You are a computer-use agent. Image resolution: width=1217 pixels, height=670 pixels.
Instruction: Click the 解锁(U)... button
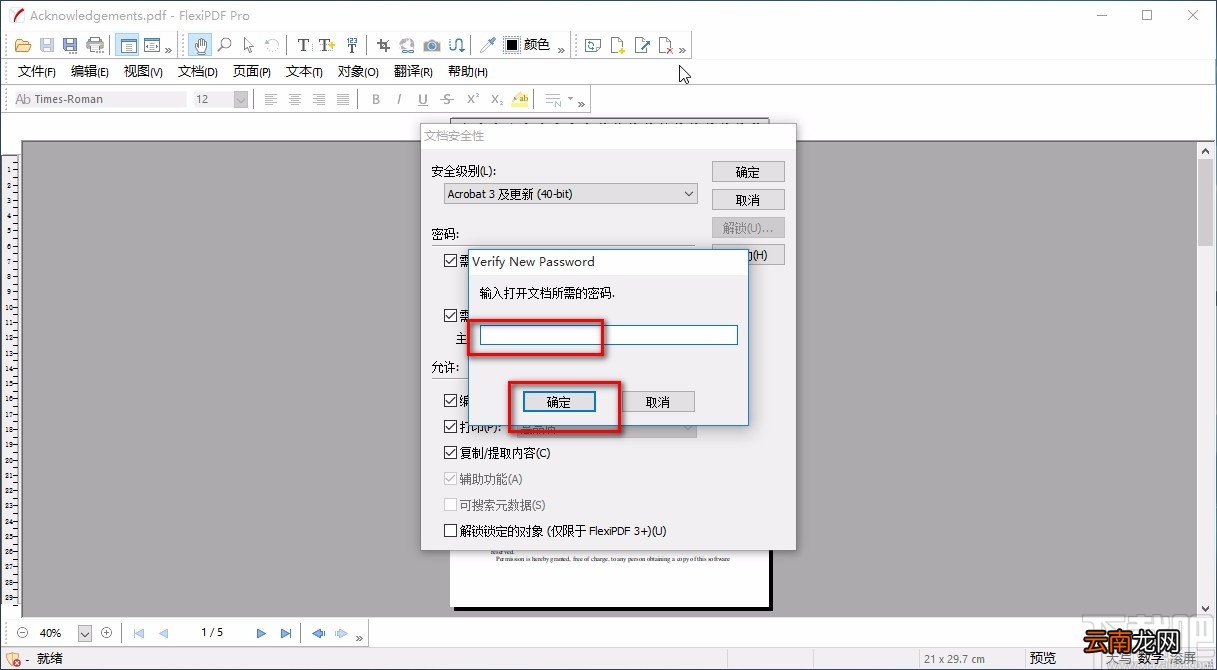(x=748, y=228)
